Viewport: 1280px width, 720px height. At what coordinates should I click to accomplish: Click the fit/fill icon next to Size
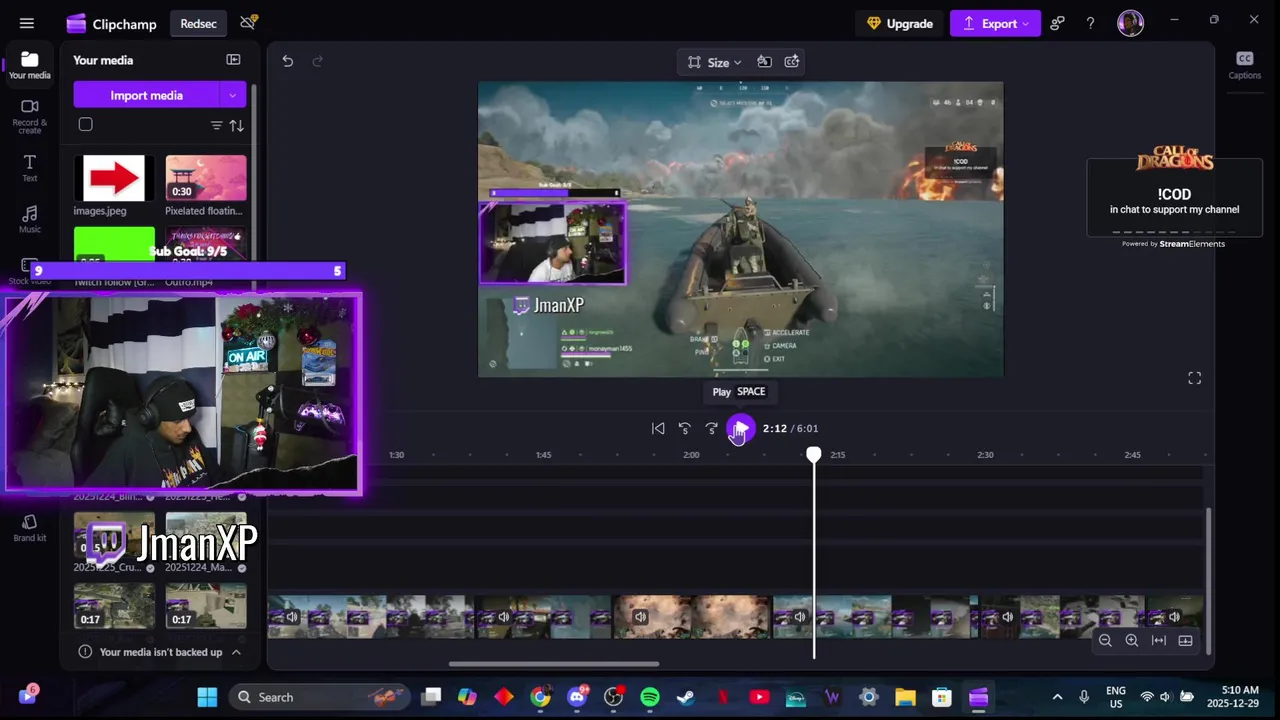764,62
